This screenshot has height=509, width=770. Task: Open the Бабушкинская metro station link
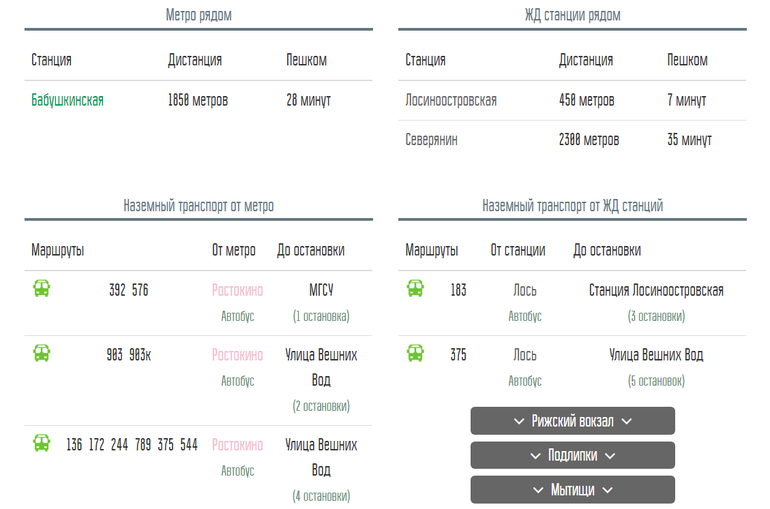(x=67, y=100)
